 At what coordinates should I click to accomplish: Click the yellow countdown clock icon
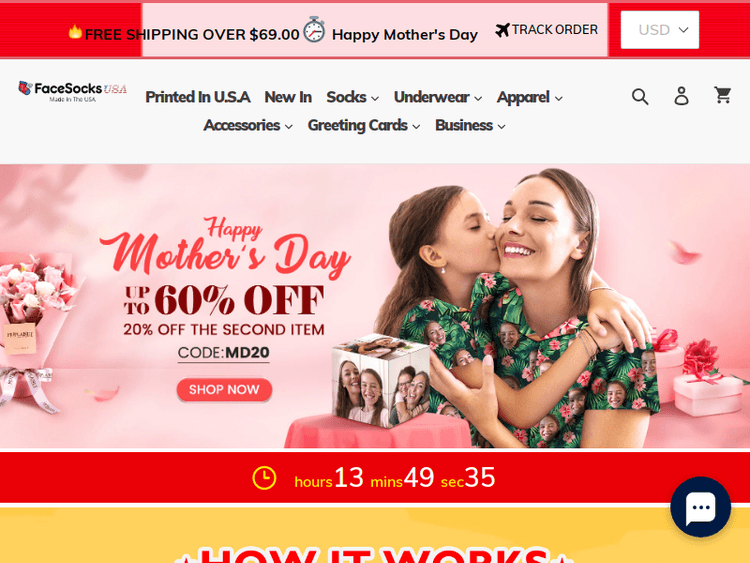264,478
